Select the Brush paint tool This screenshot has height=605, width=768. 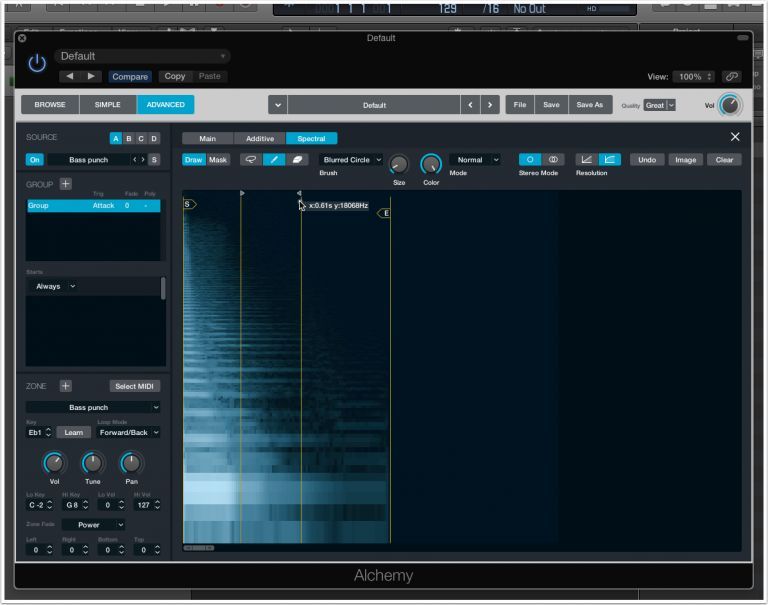(x=274, y=160)
